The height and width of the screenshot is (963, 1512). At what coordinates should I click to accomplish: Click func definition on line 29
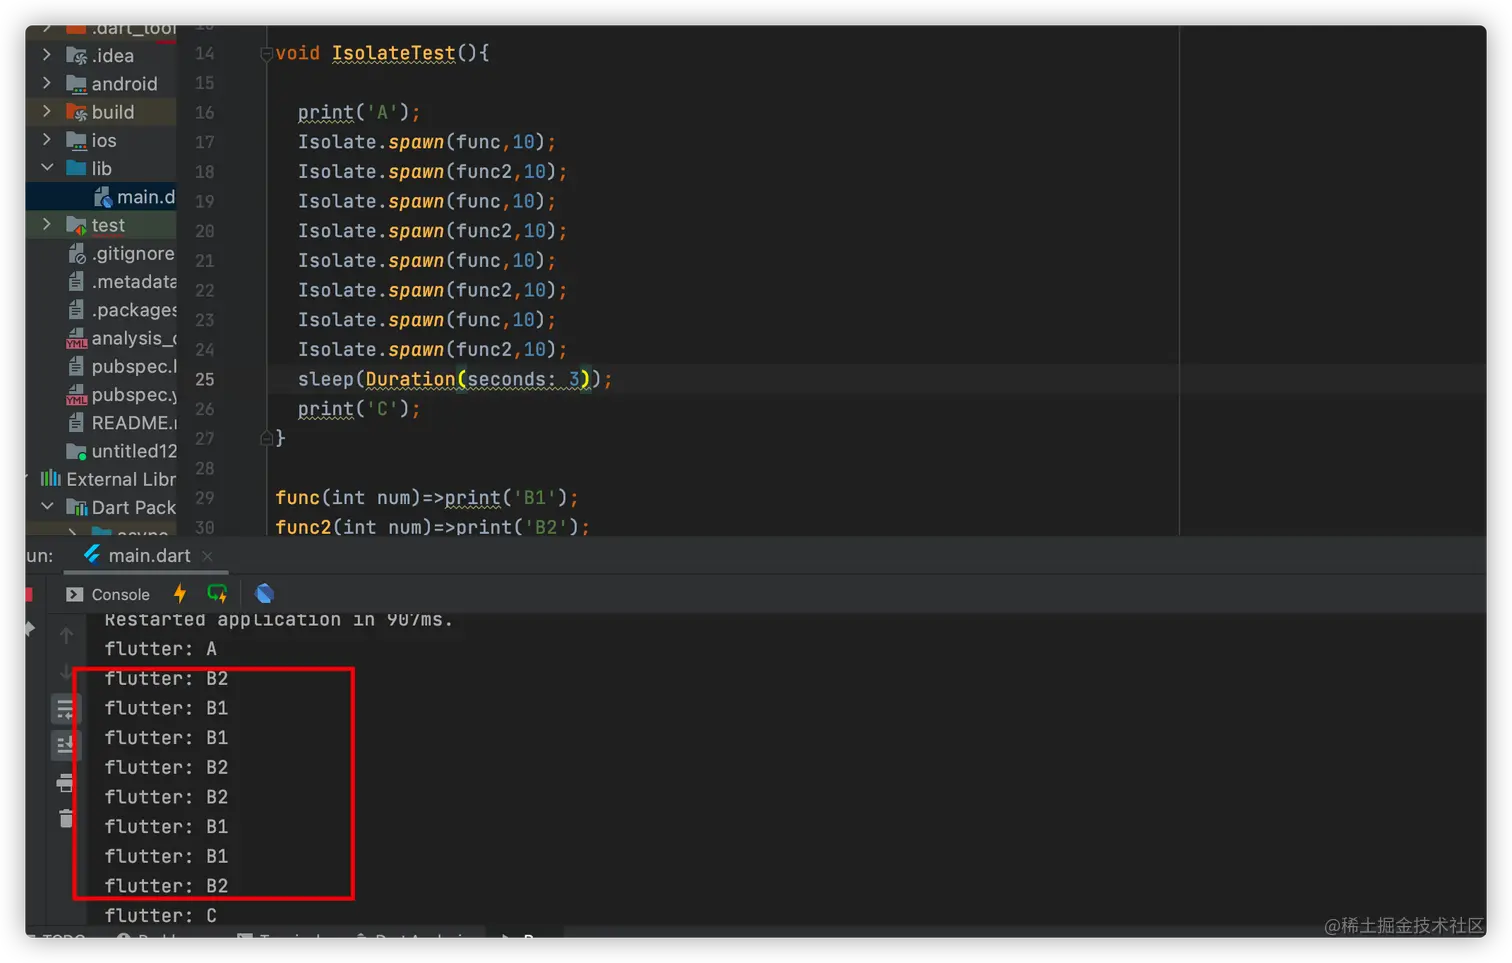(x=426, y=497)
